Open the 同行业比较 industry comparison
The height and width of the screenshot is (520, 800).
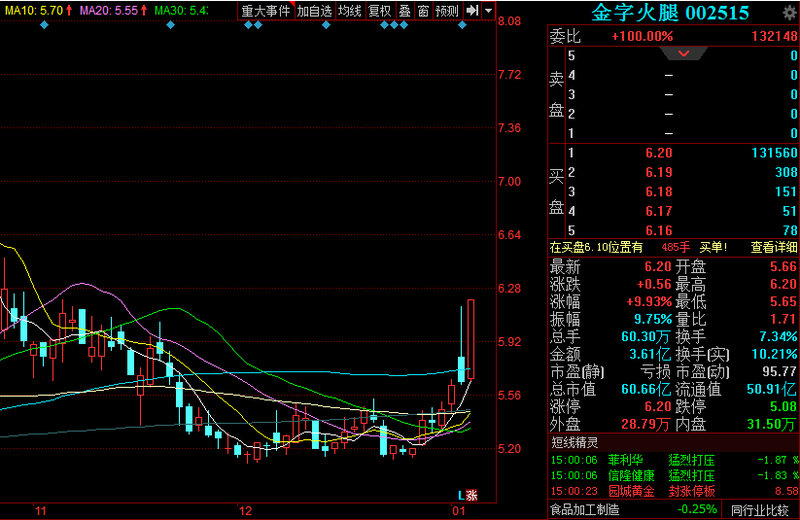click(764, 510)
